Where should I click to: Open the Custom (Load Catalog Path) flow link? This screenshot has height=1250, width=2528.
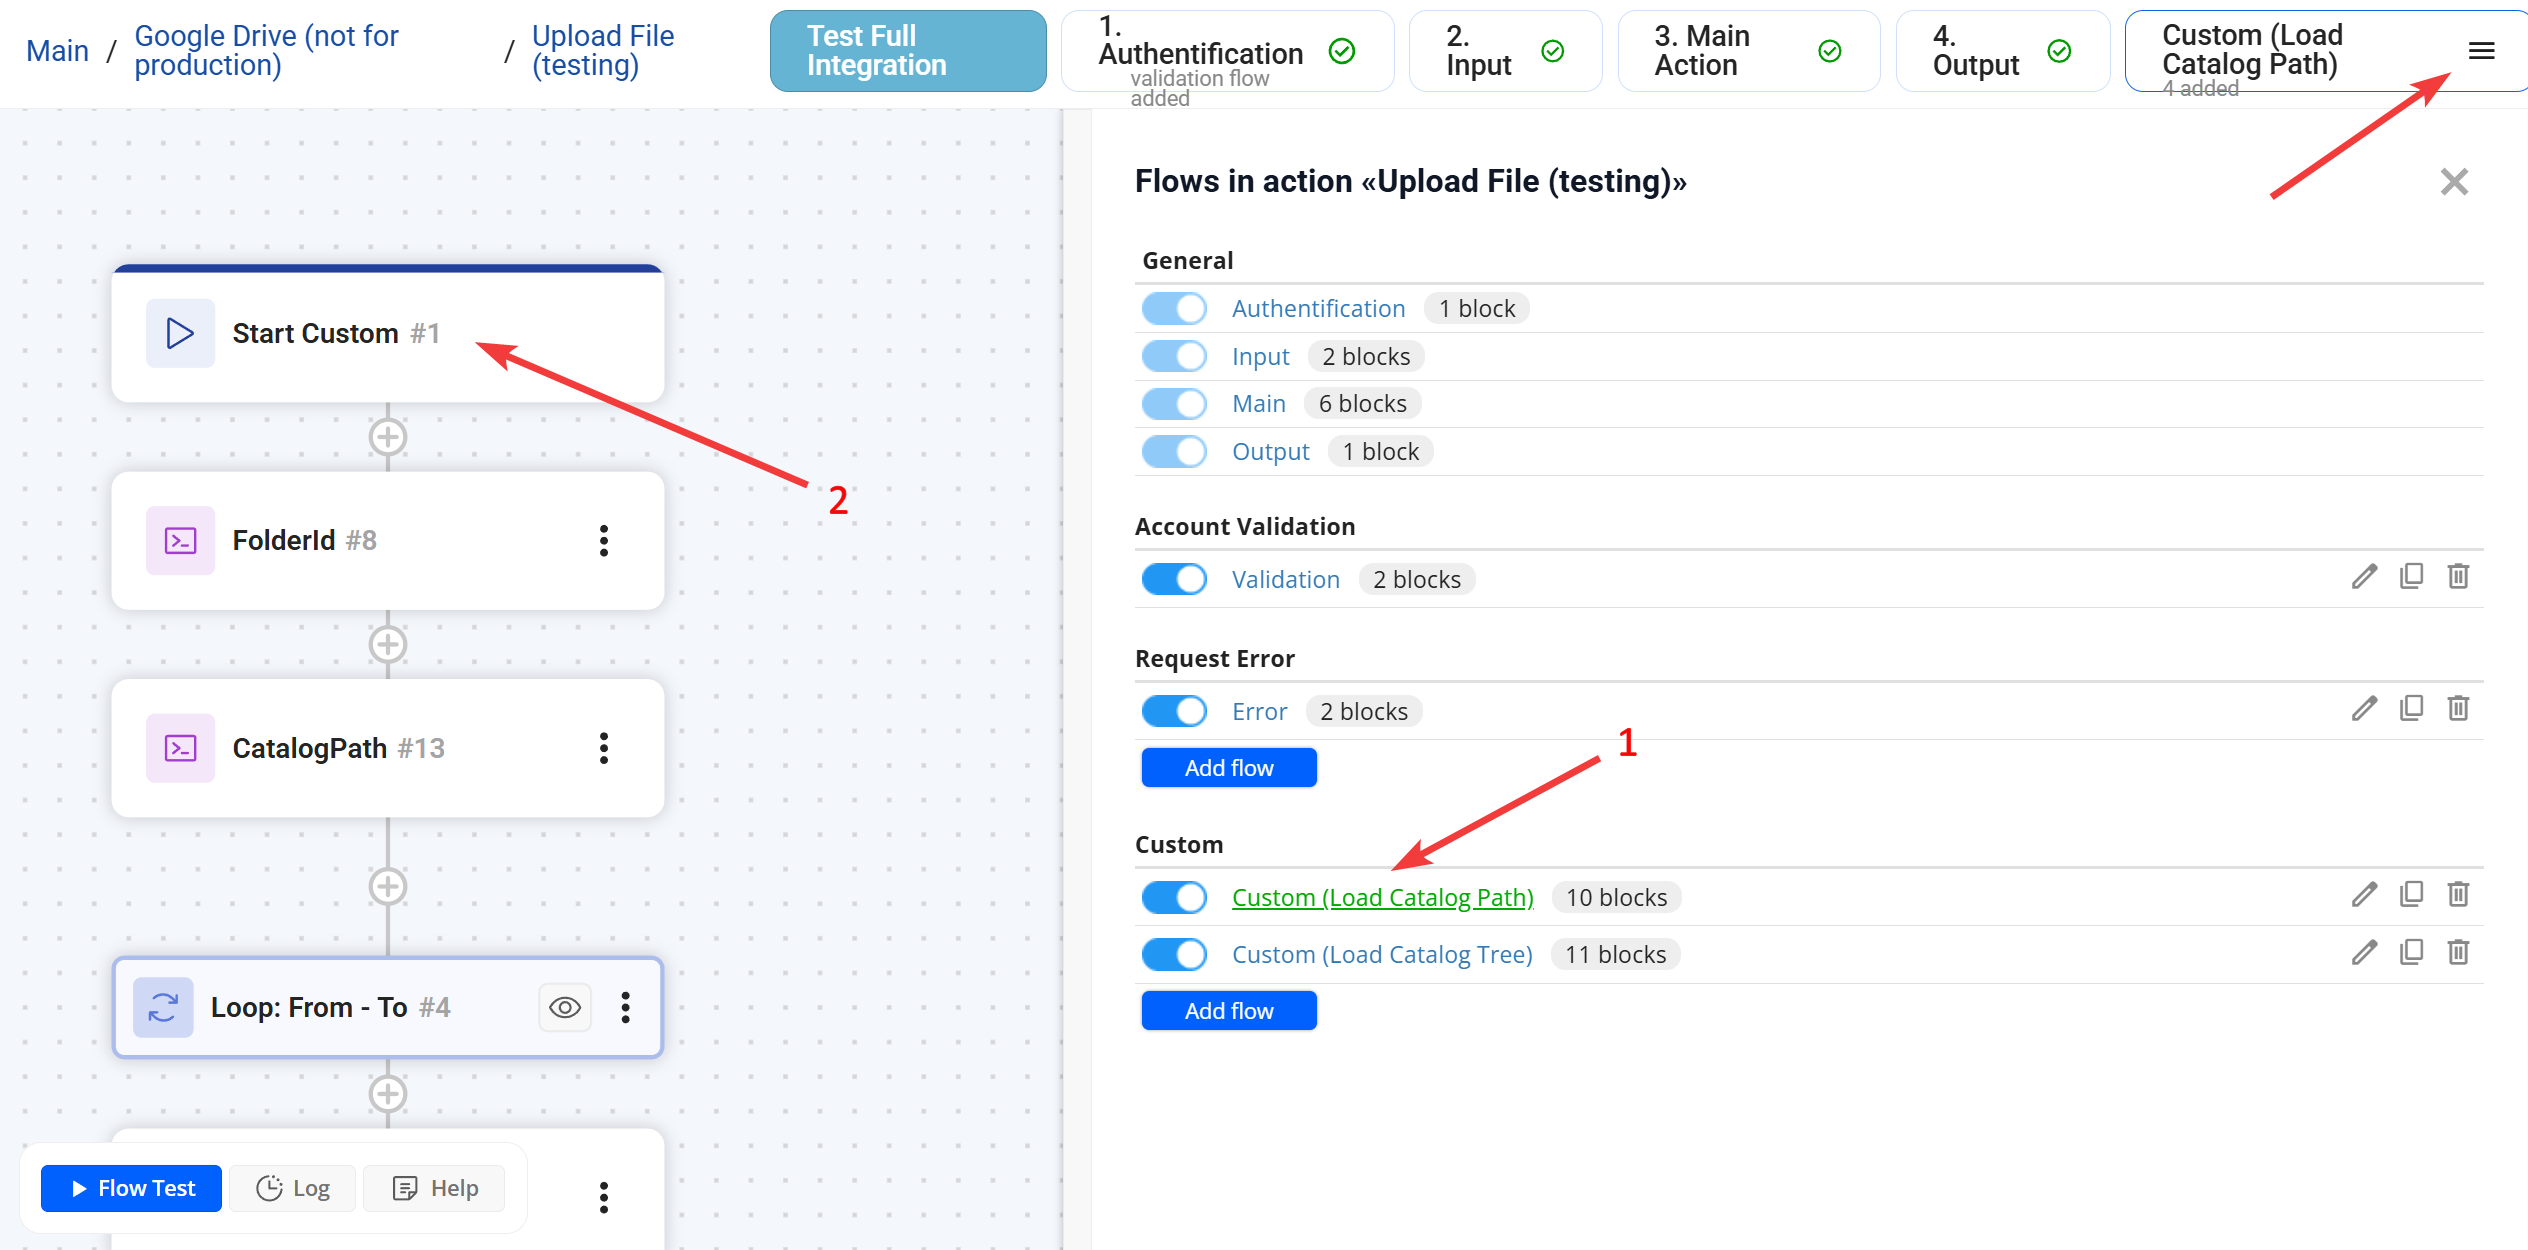point(1382,896)
